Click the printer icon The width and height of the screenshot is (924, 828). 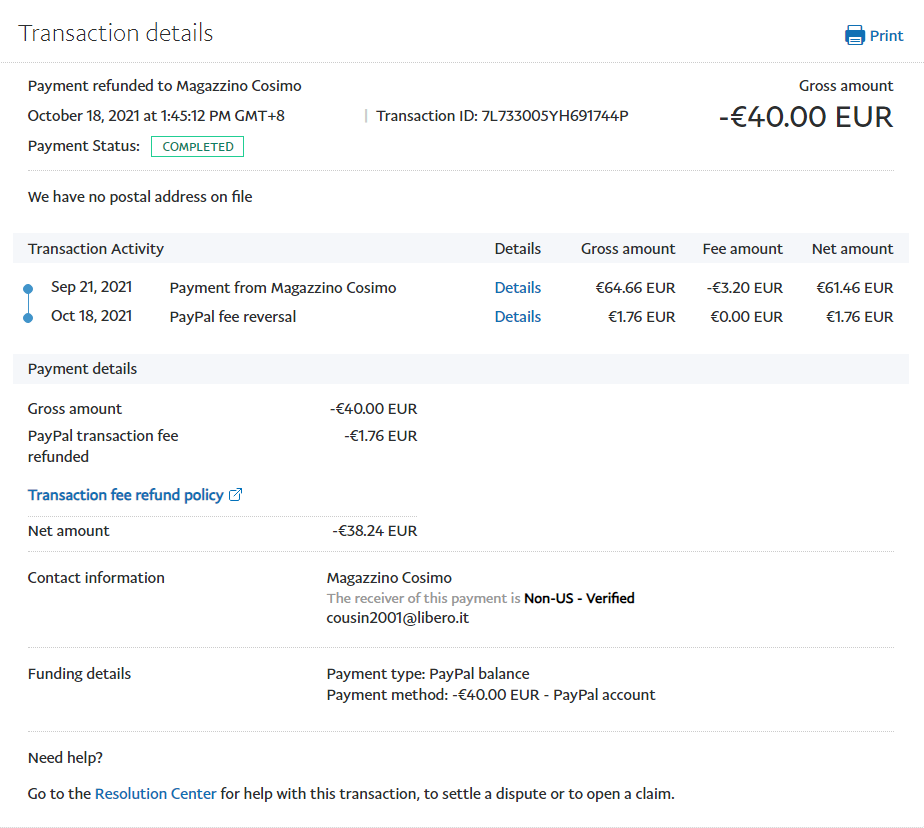(x=854, y=36)
